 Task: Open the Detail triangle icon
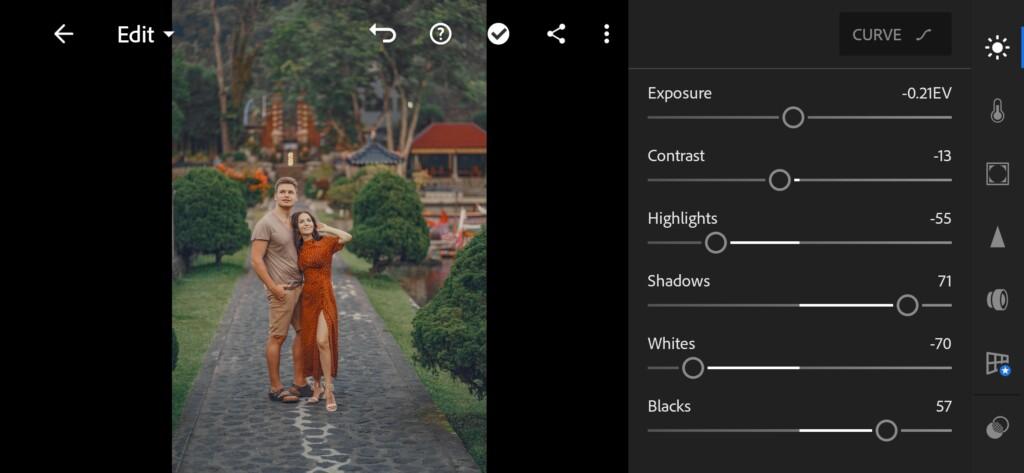(997, 237)
